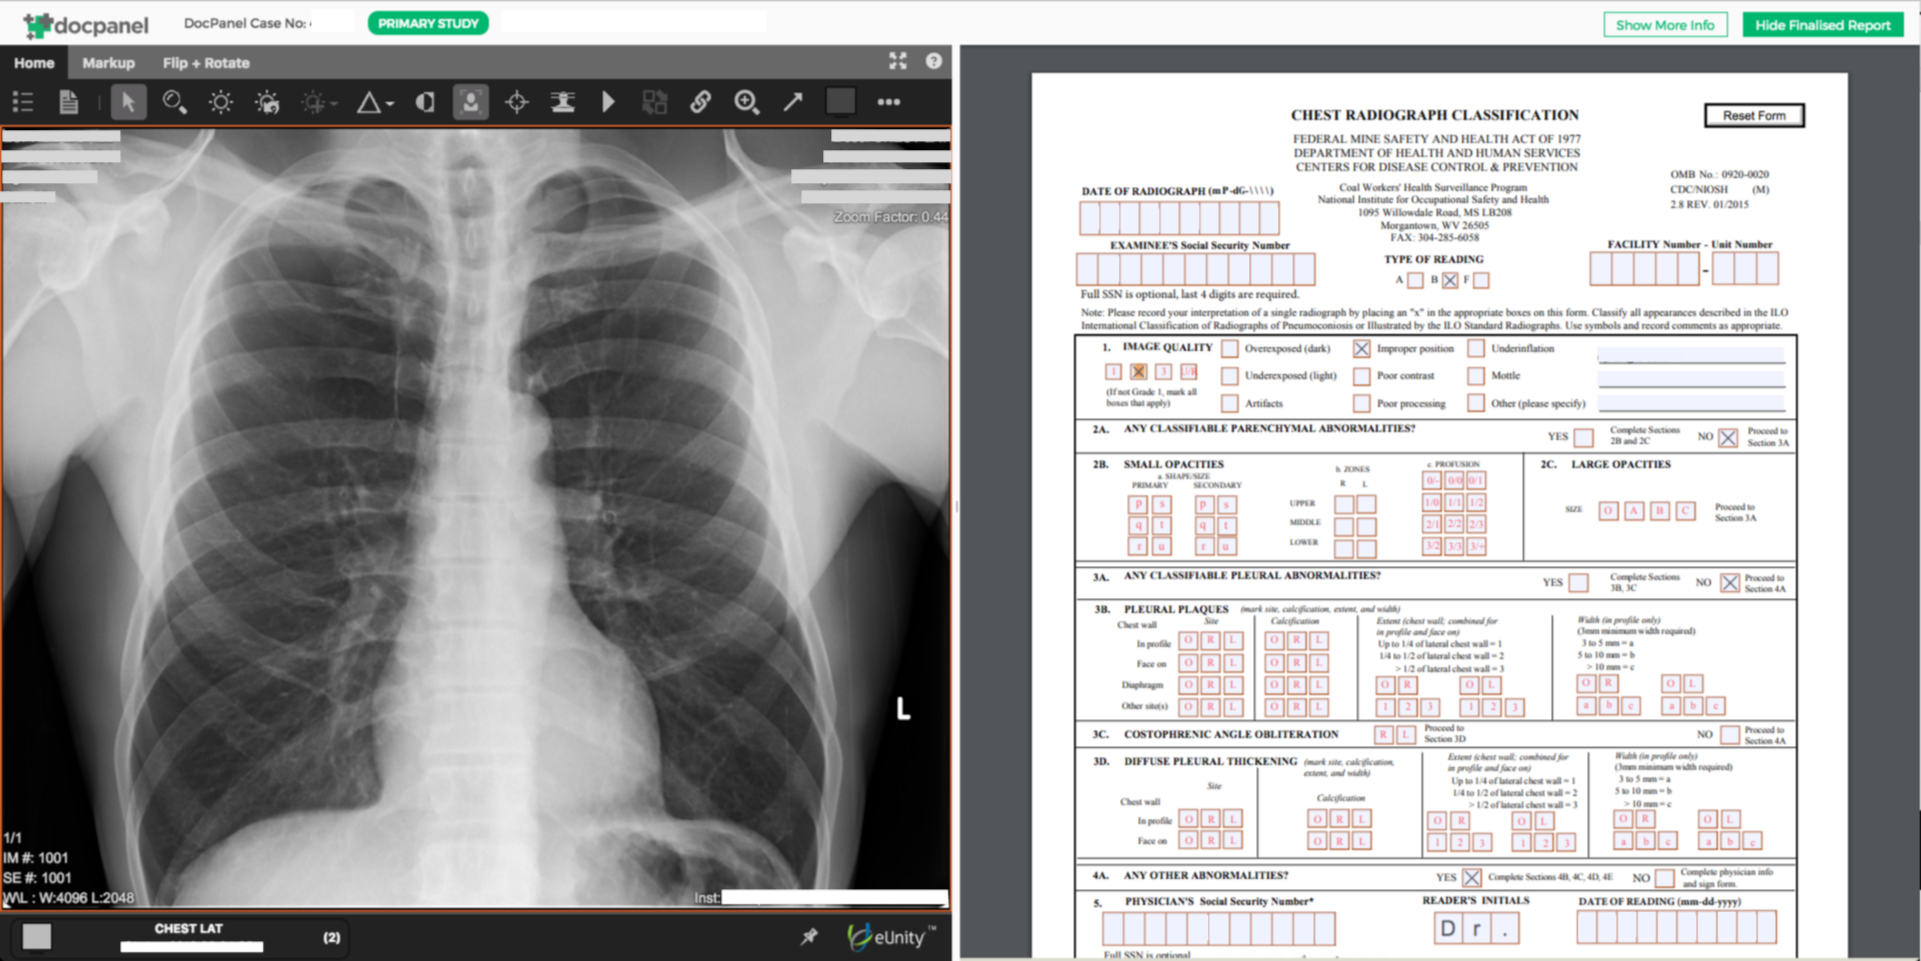
Task: Click the crosshair localizer tool
Action: (516, 101)
